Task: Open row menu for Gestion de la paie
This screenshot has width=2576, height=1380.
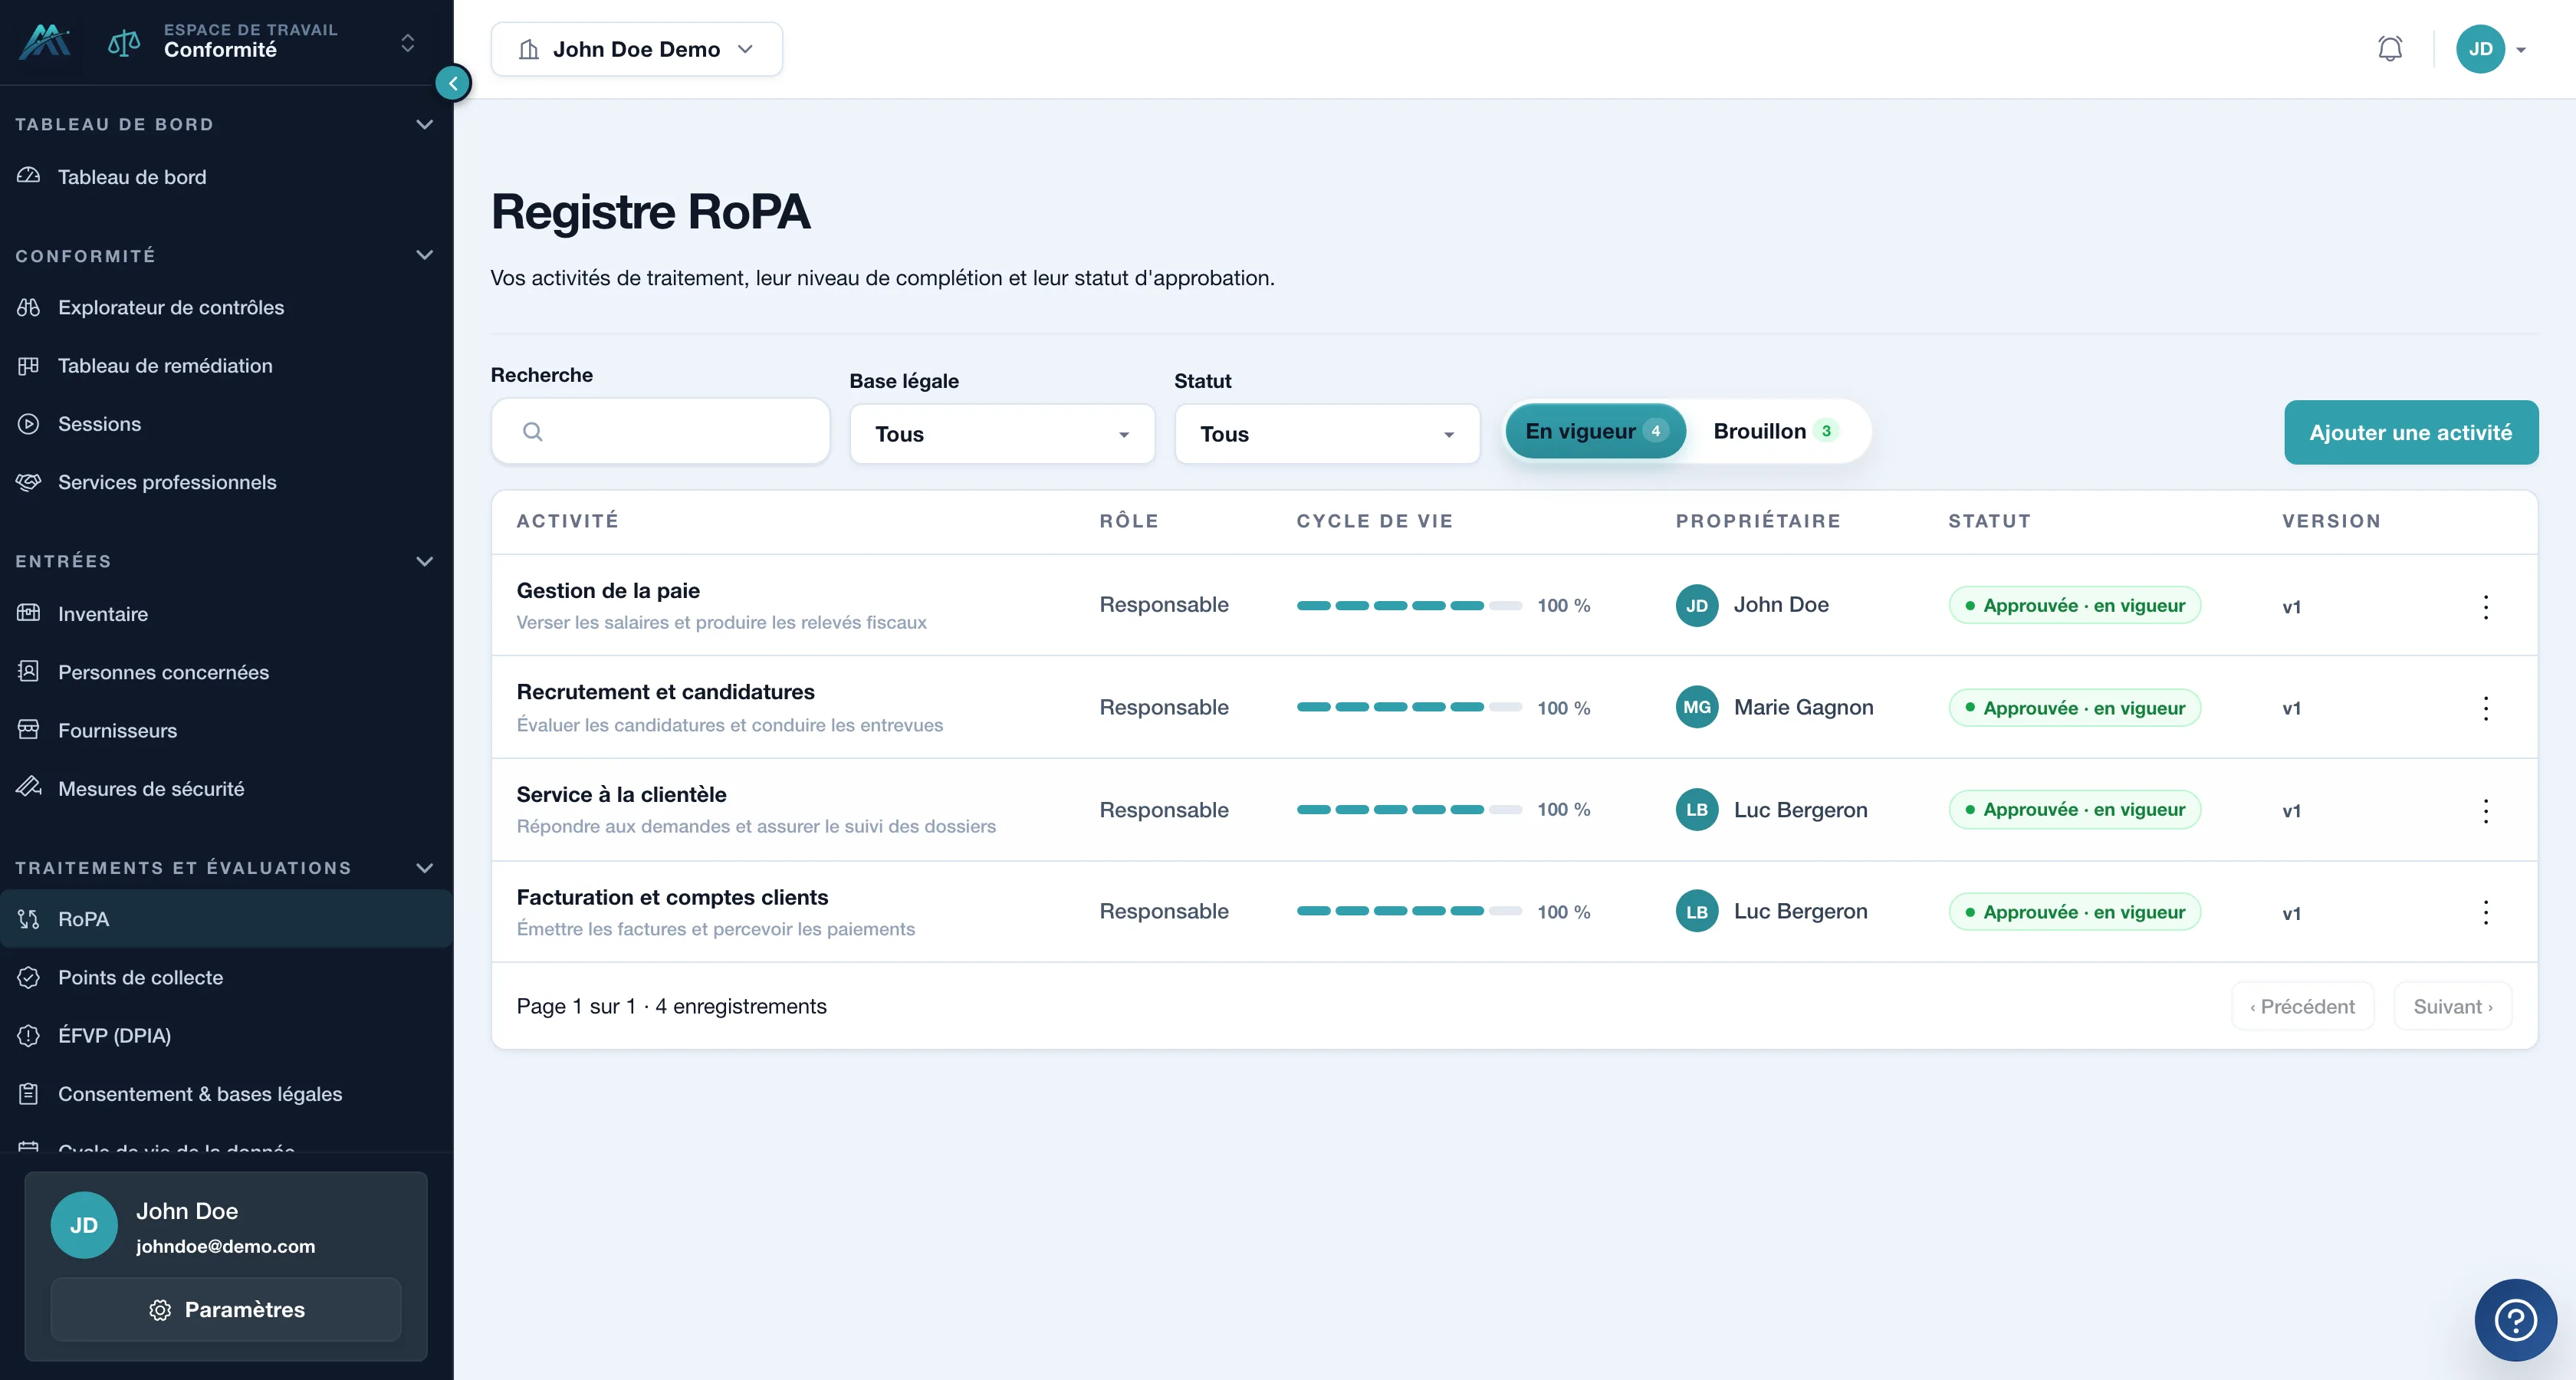Action: coord(2485,606)
